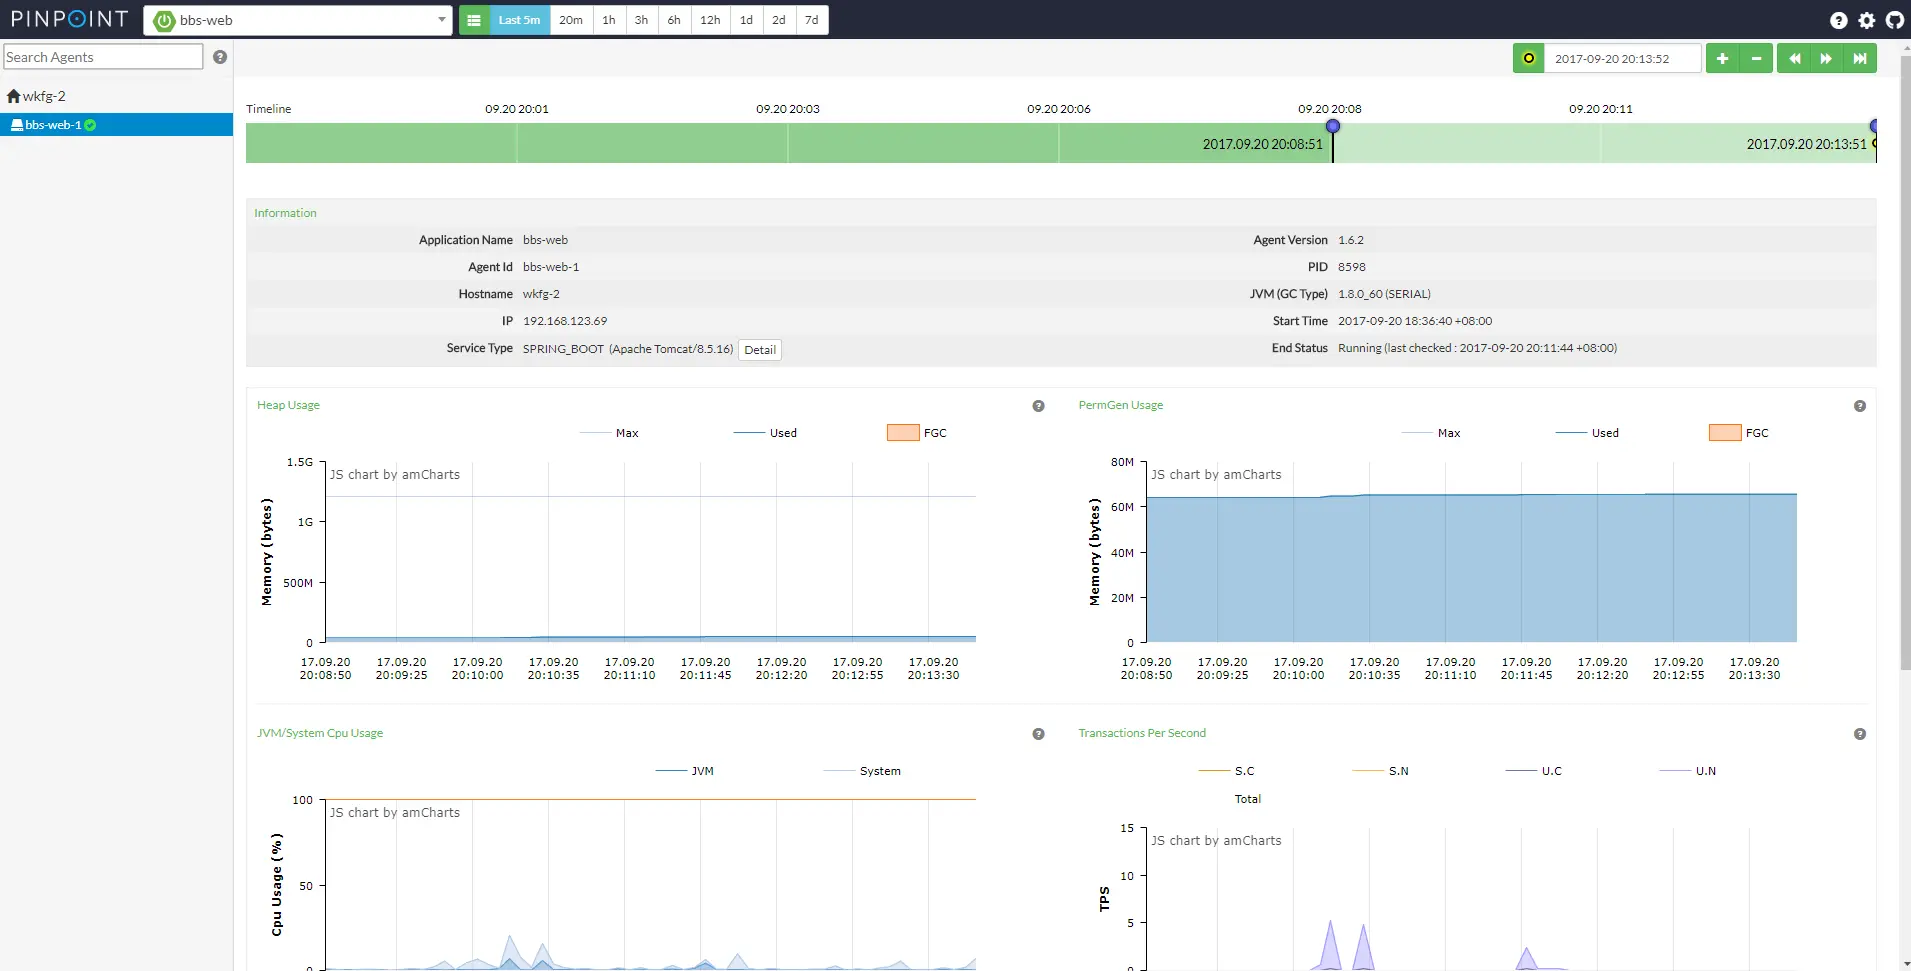Toggle Max series in Heap Usage legend
1911x971 pixels.
[x=609, y=433]
